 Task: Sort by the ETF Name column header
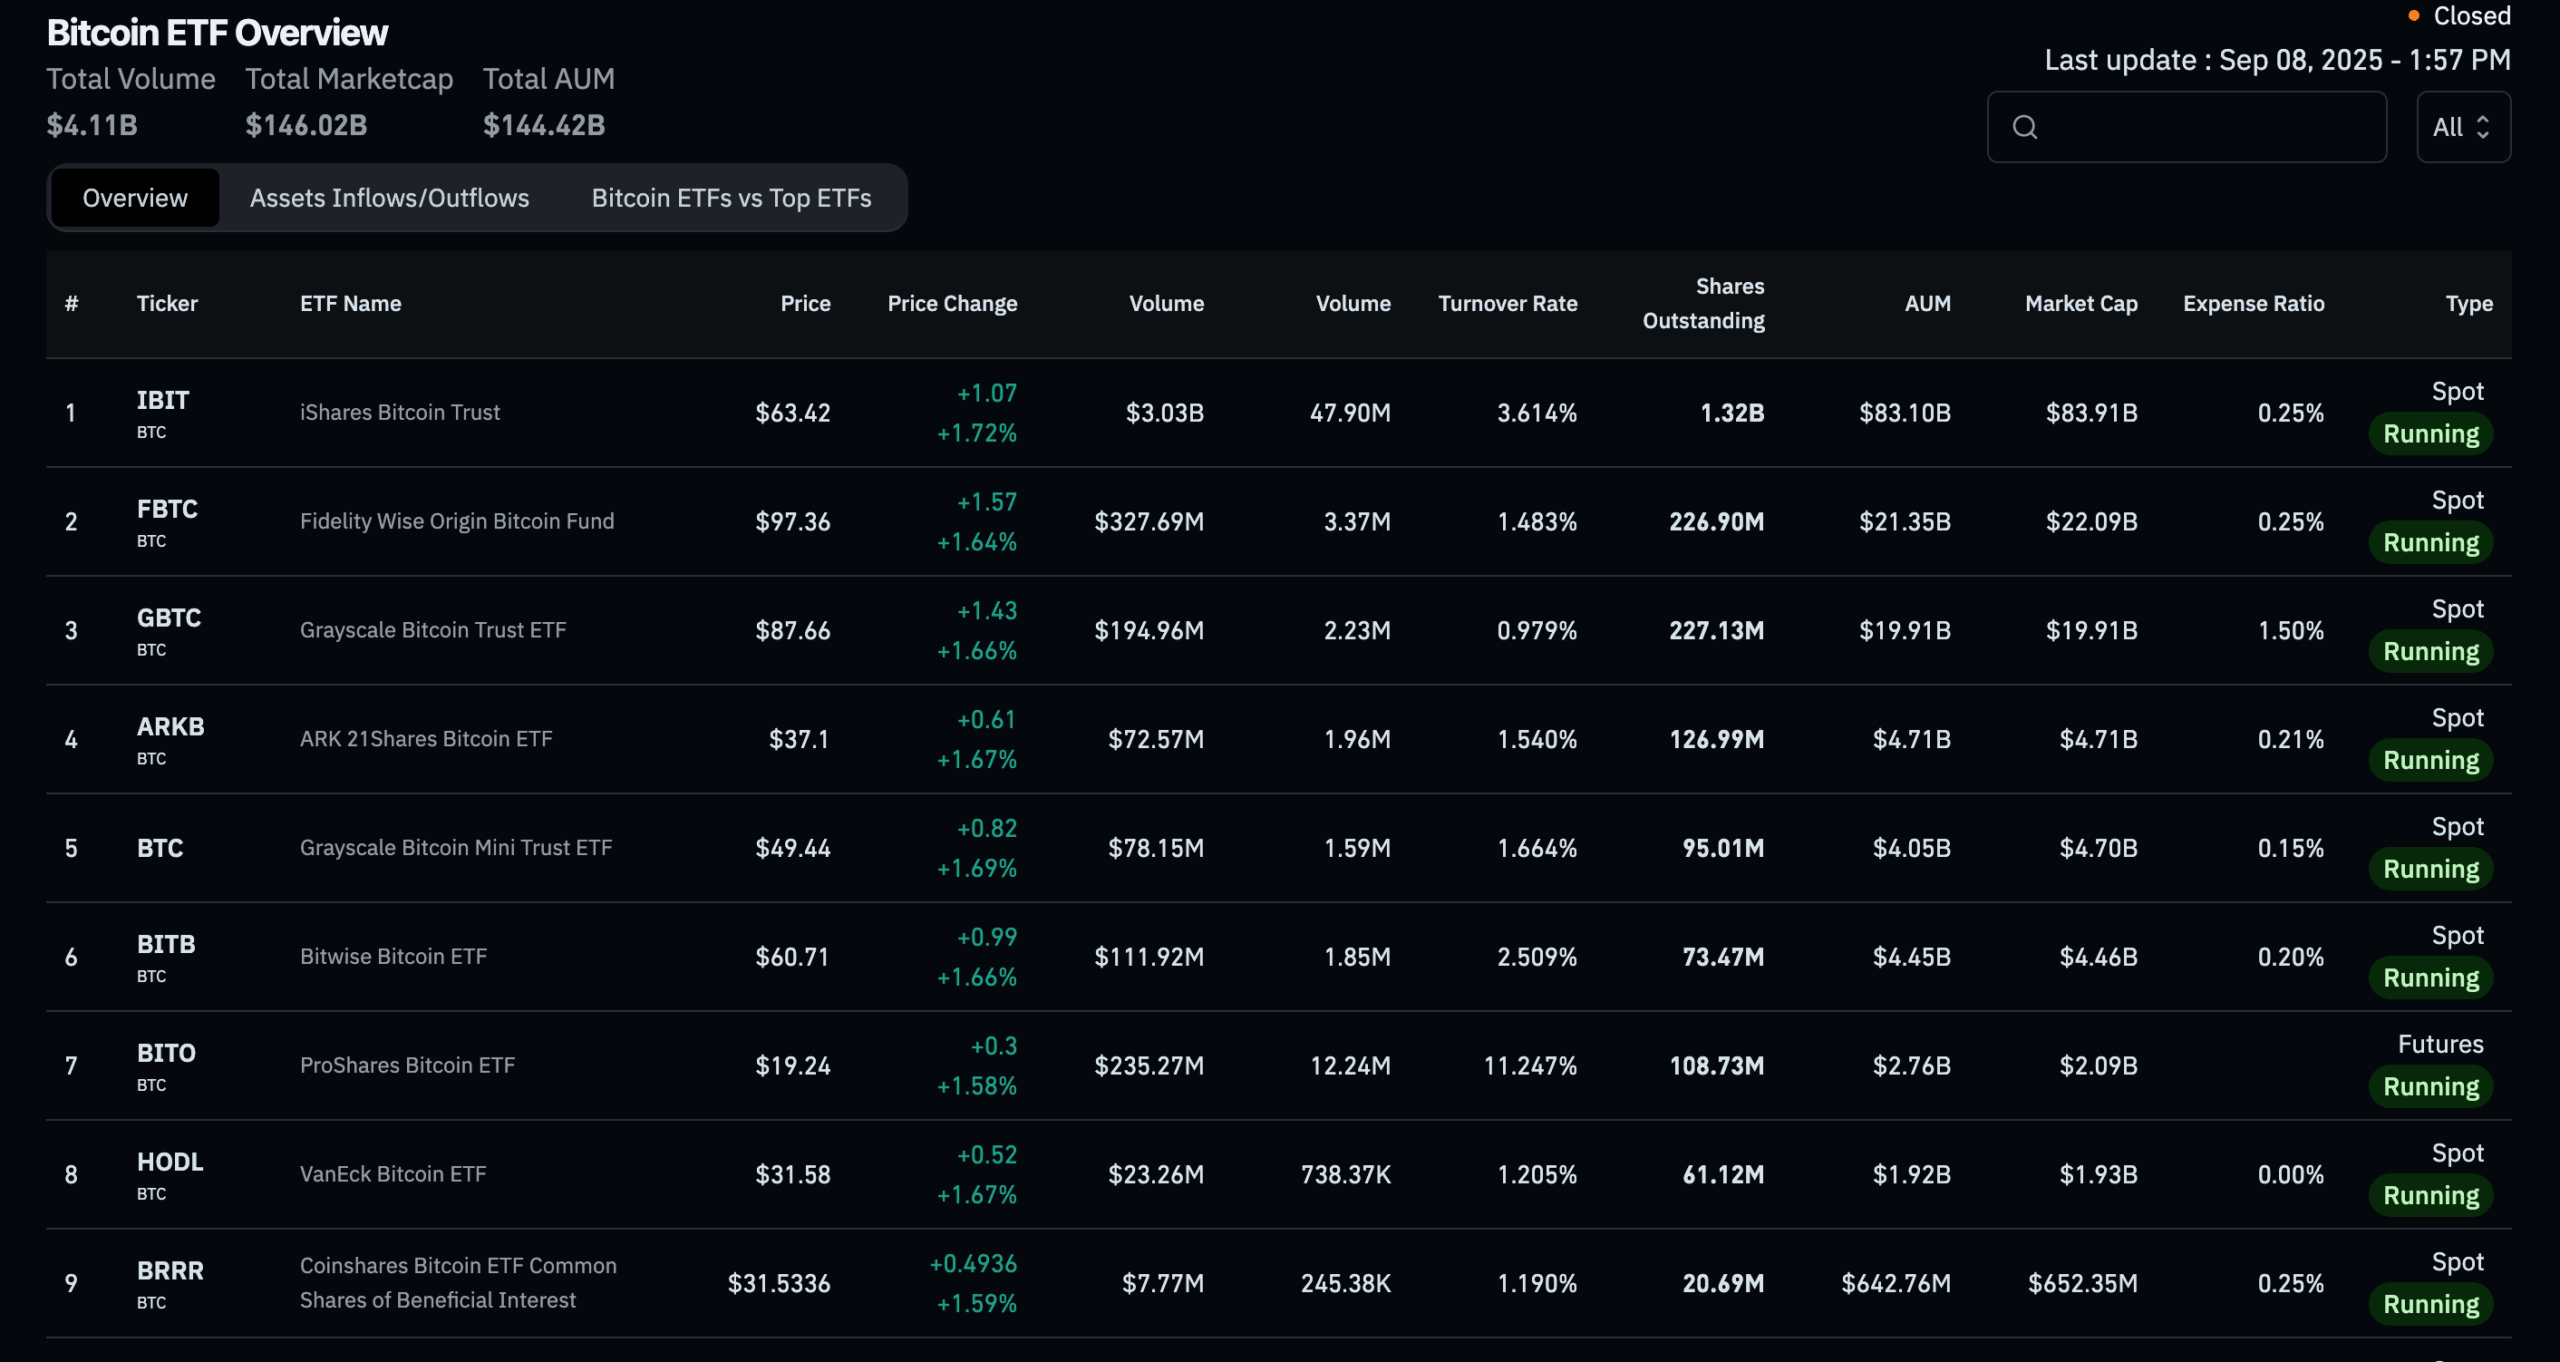(350, 303)
